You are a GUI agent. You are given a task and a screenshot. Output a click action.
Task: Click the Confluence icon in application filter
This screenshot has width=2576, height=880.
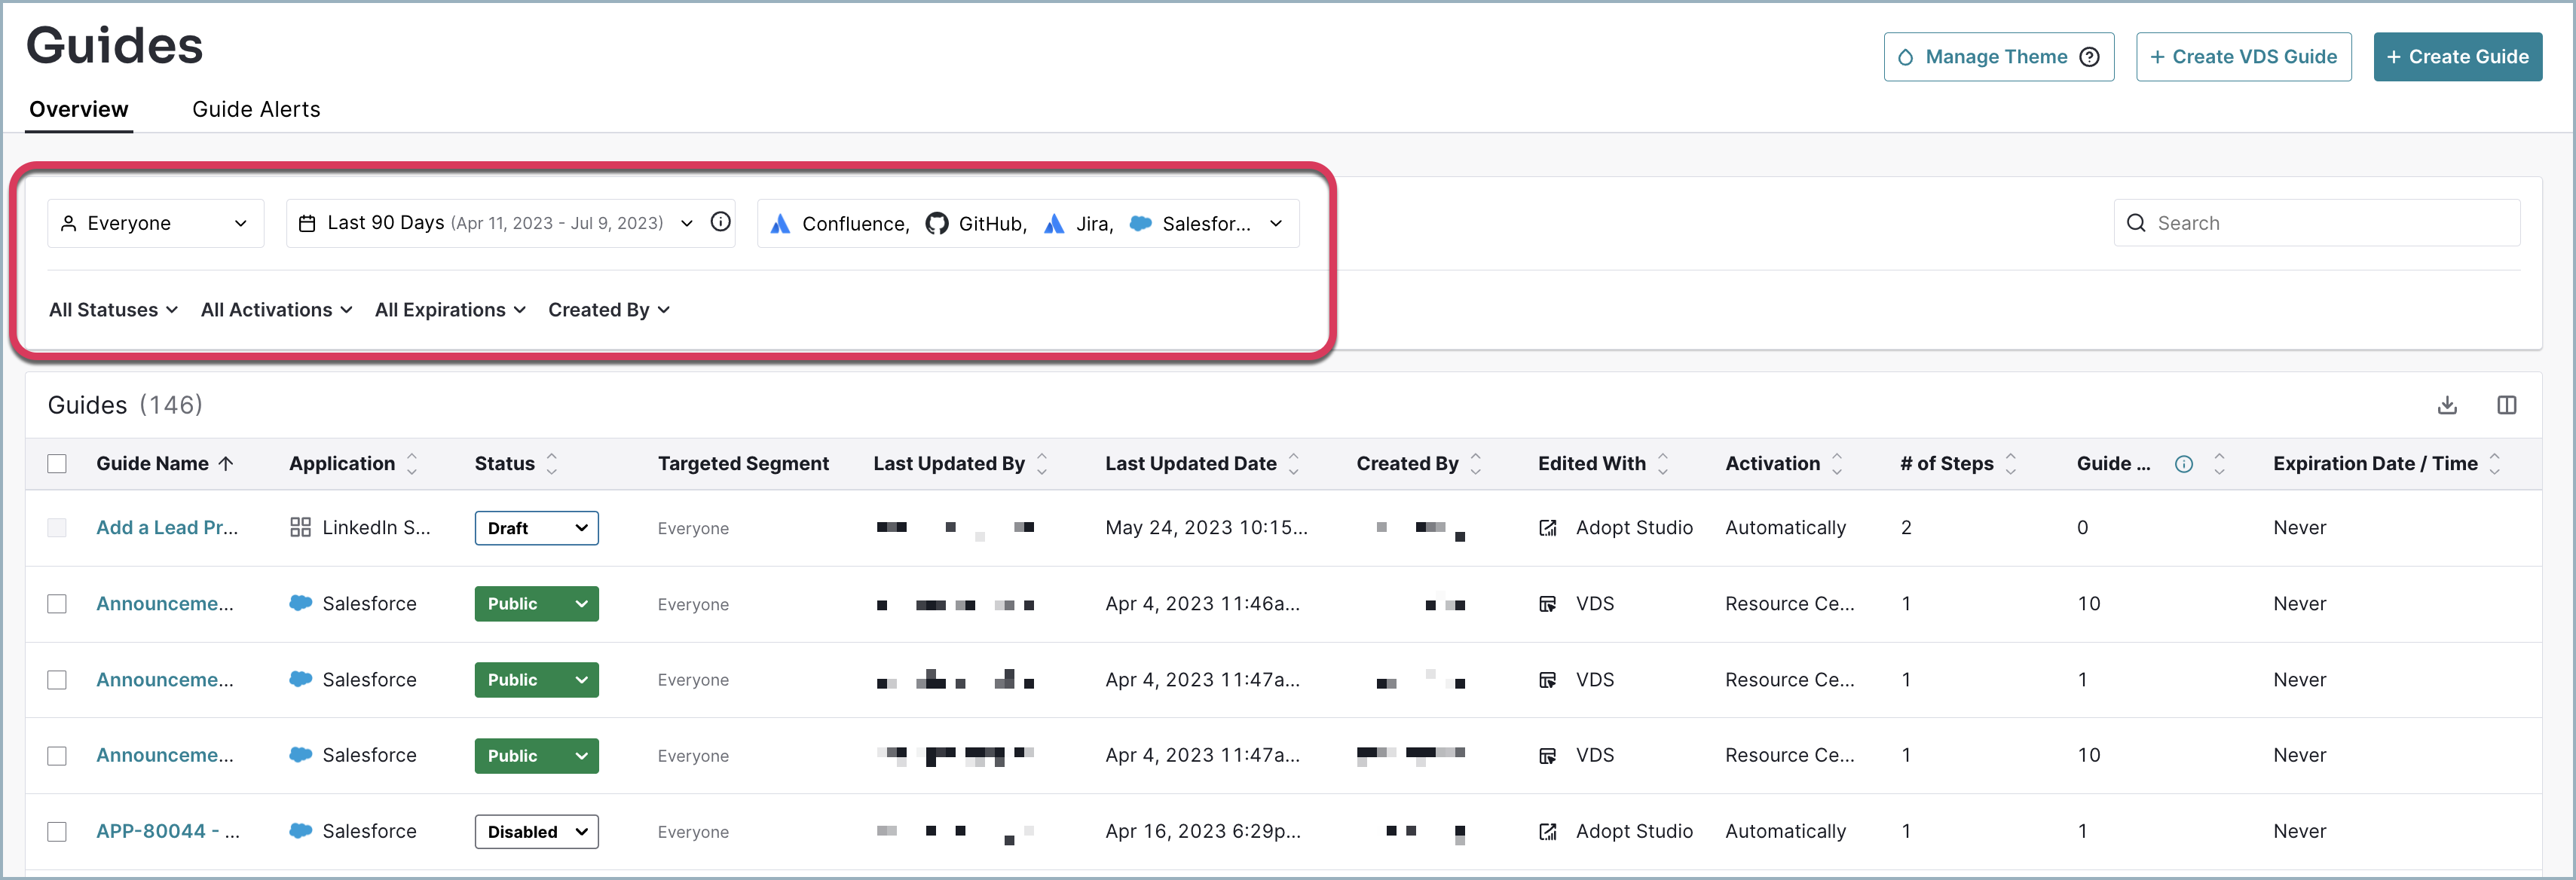click(x=780, y=224)
